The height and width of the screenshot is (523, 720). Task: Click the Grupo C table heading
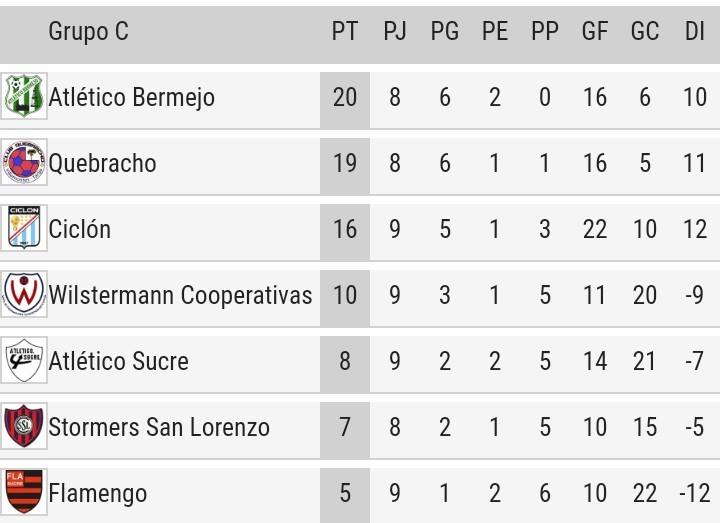tap(89, 31)
